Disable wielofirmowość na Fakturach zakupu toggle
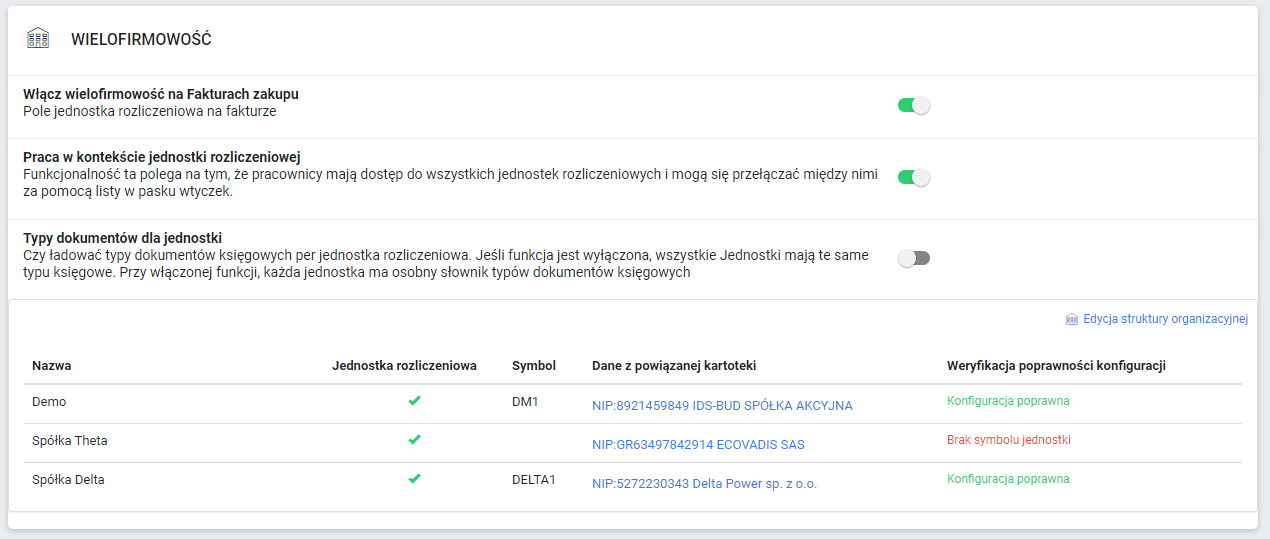 tap(914, 105)
